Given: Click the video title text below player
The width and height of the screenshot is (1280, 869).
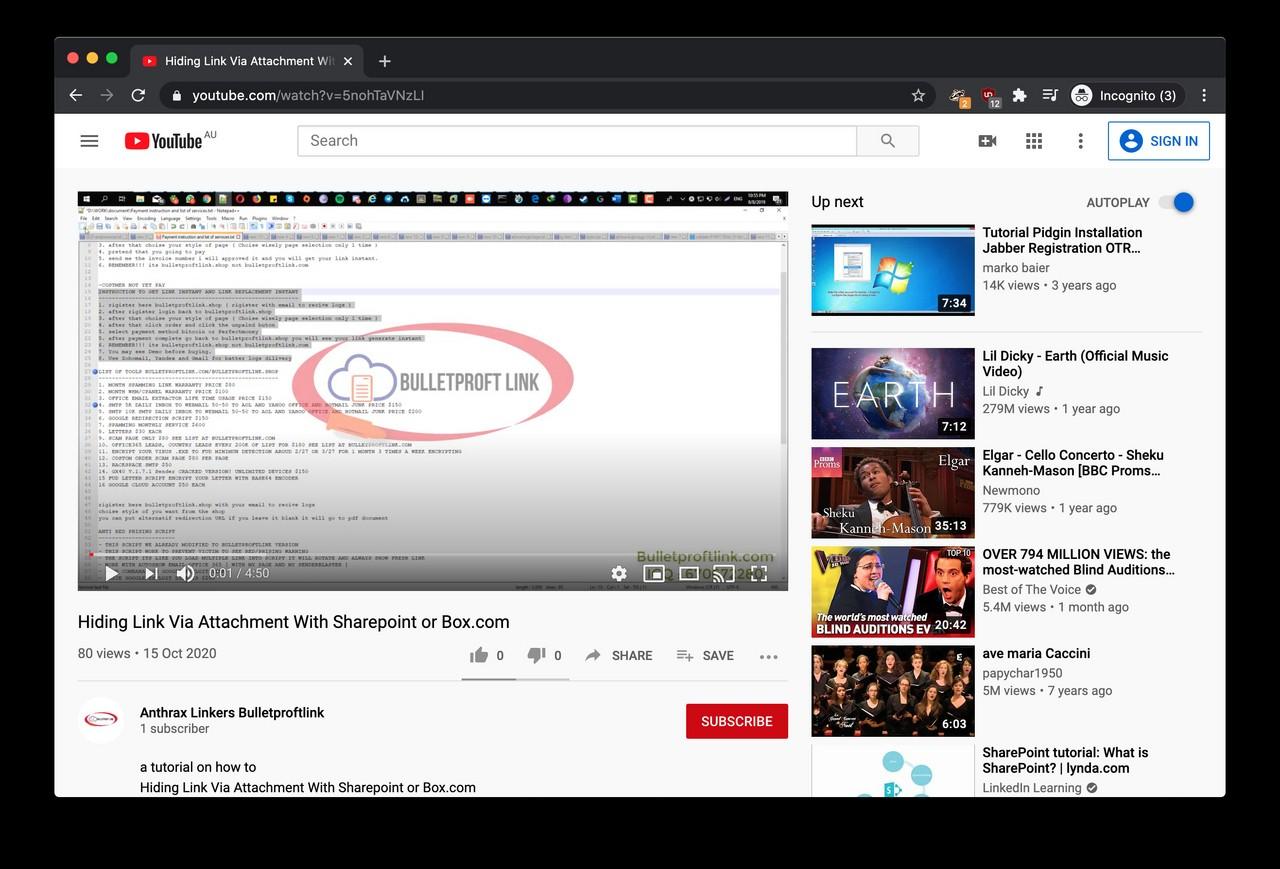Looking at the screenshot, I should [x=294, y=622].
